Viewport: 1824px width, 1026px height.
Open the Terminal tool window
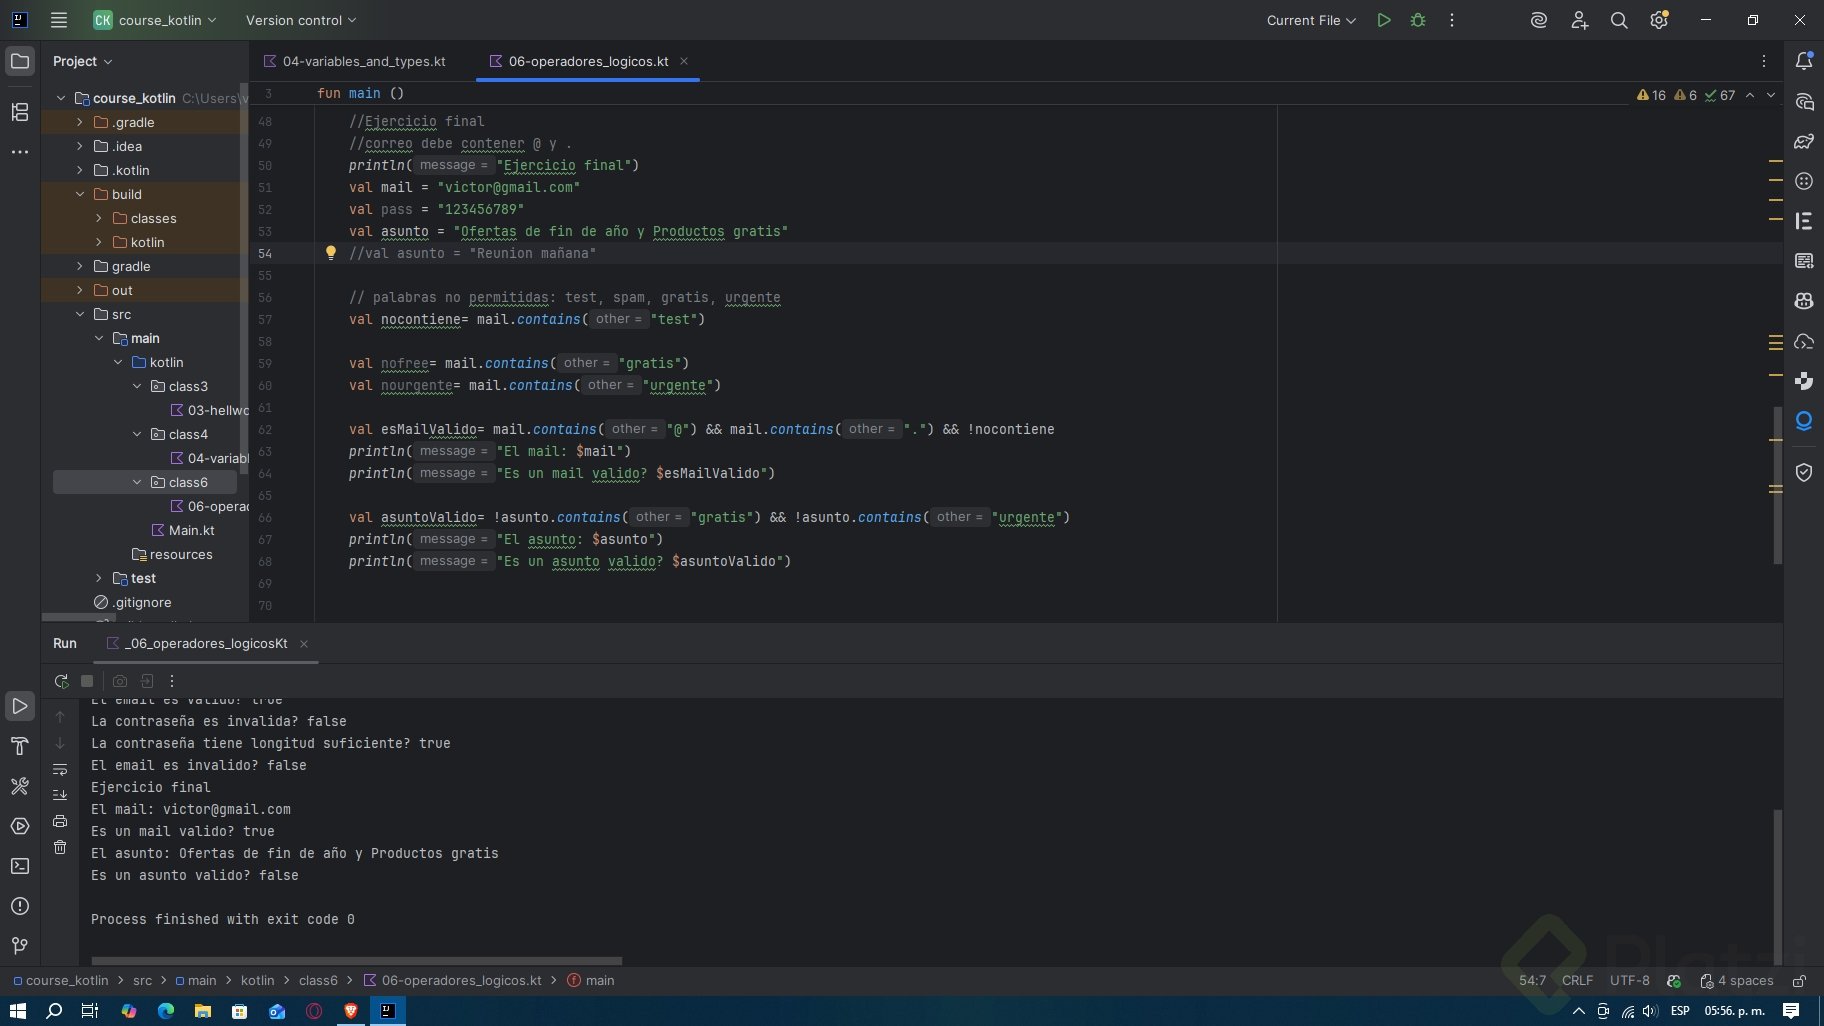(20, 866)
